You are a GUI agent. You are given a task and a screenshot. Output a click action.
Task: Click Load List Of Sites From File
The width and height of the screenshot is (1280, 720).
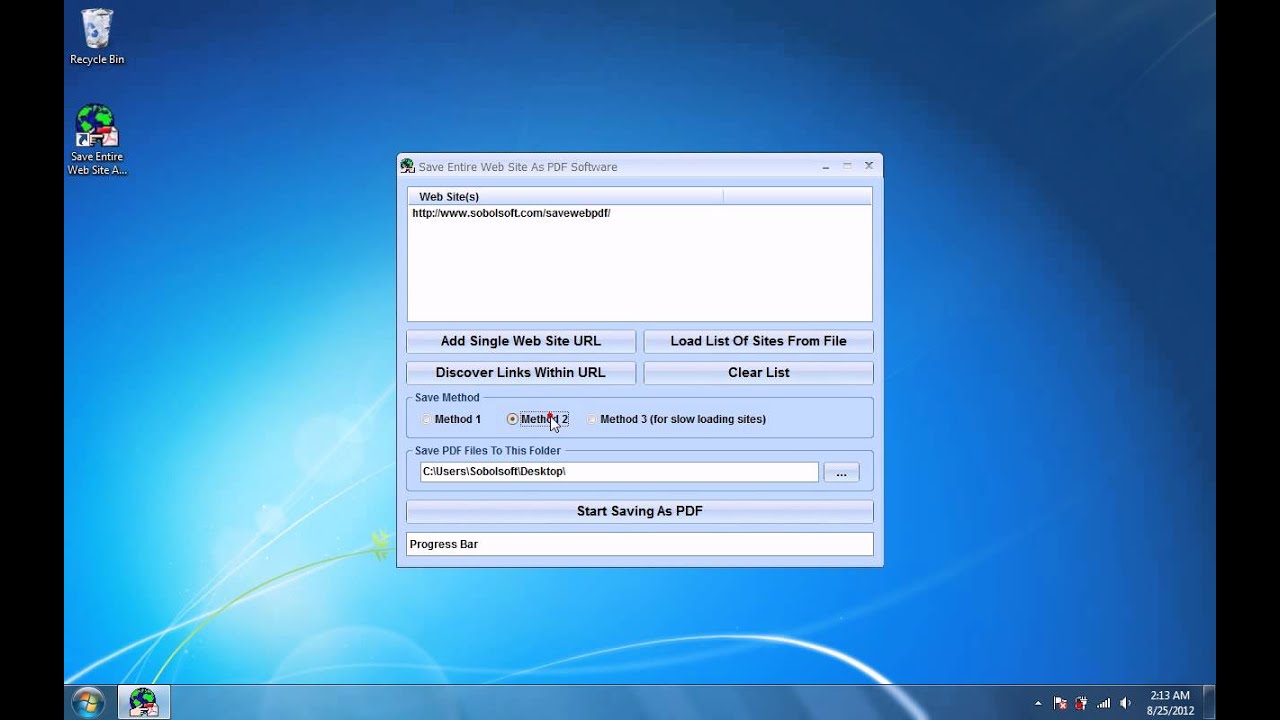pyautogui.click(x=758, y=341)
